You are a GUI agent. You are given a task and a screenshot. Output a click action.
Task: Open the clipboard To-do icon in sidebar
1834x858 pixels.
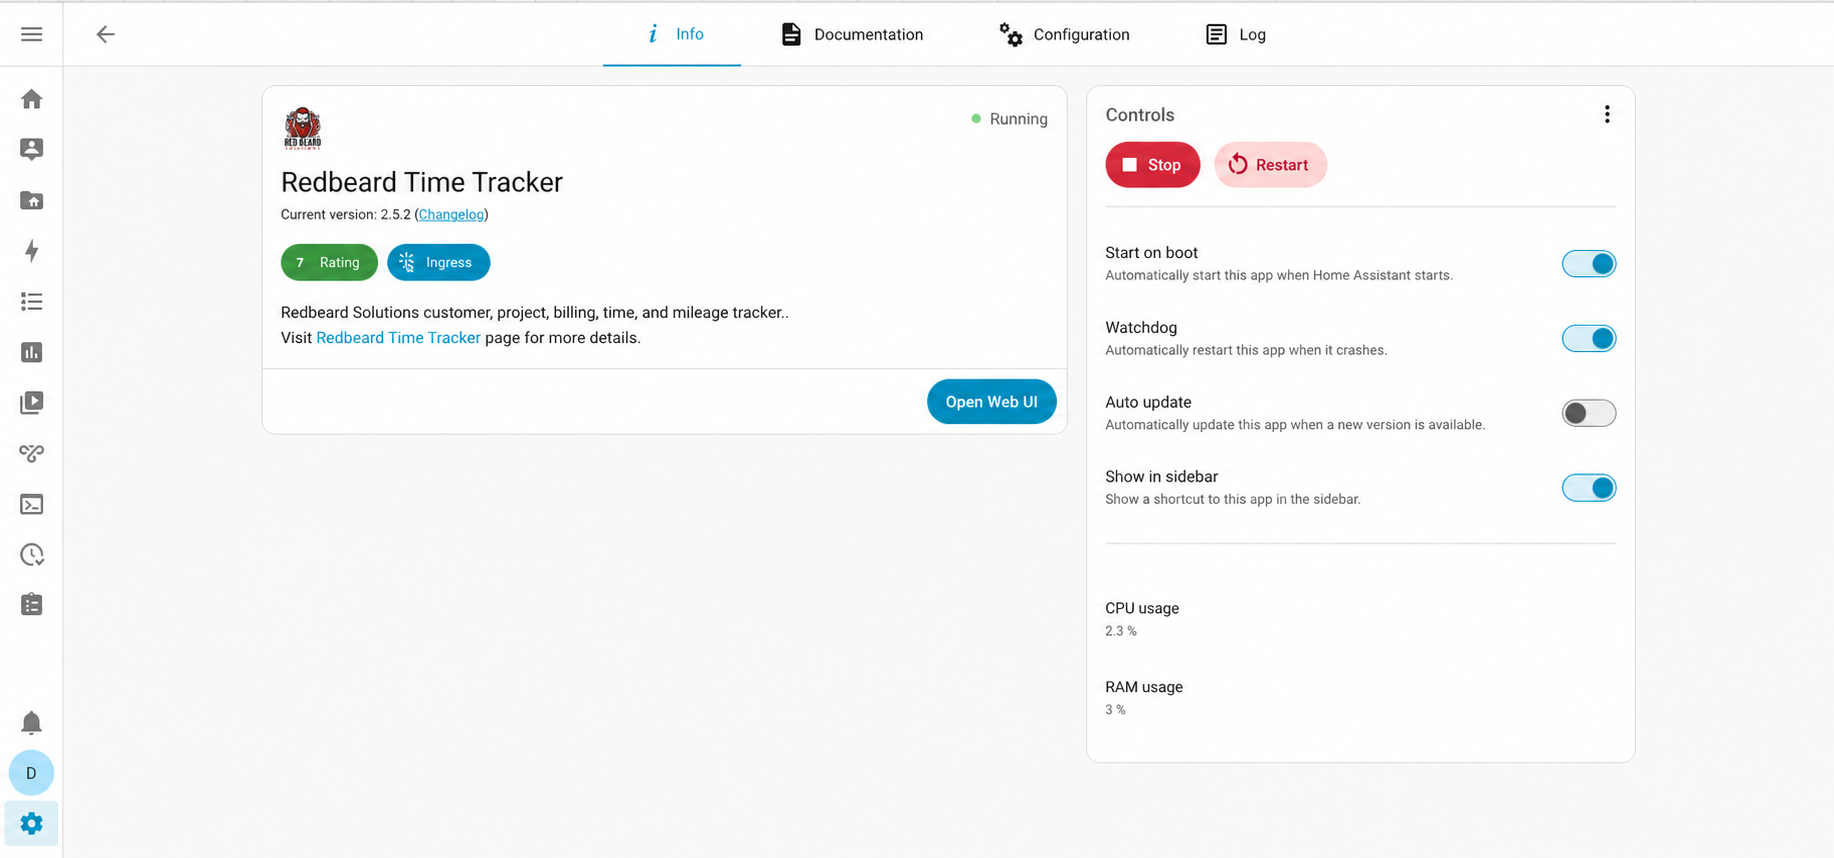click(x=31, y=604)
